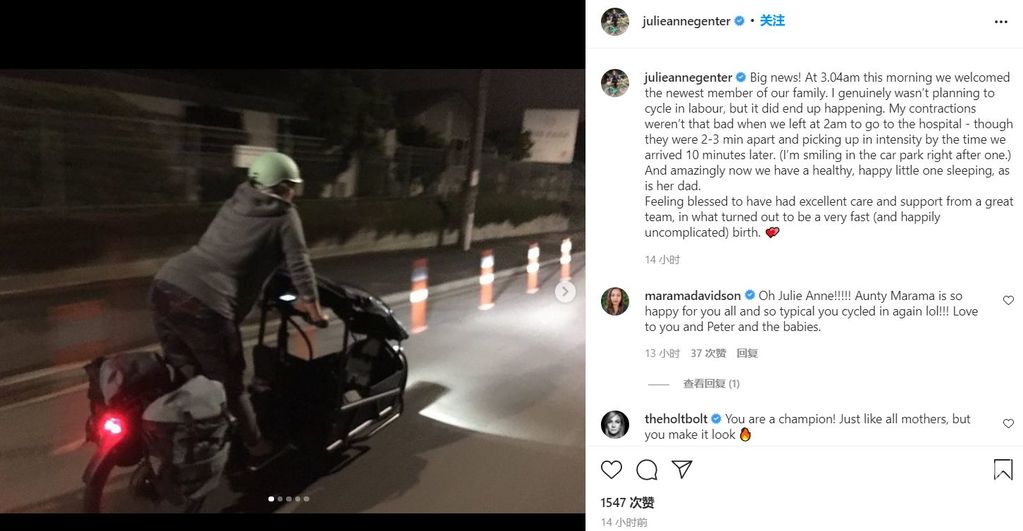The width and height of the screenshot is (1023, 531).
Task: Open the caption author avatar
Action: tap(615, 83)
